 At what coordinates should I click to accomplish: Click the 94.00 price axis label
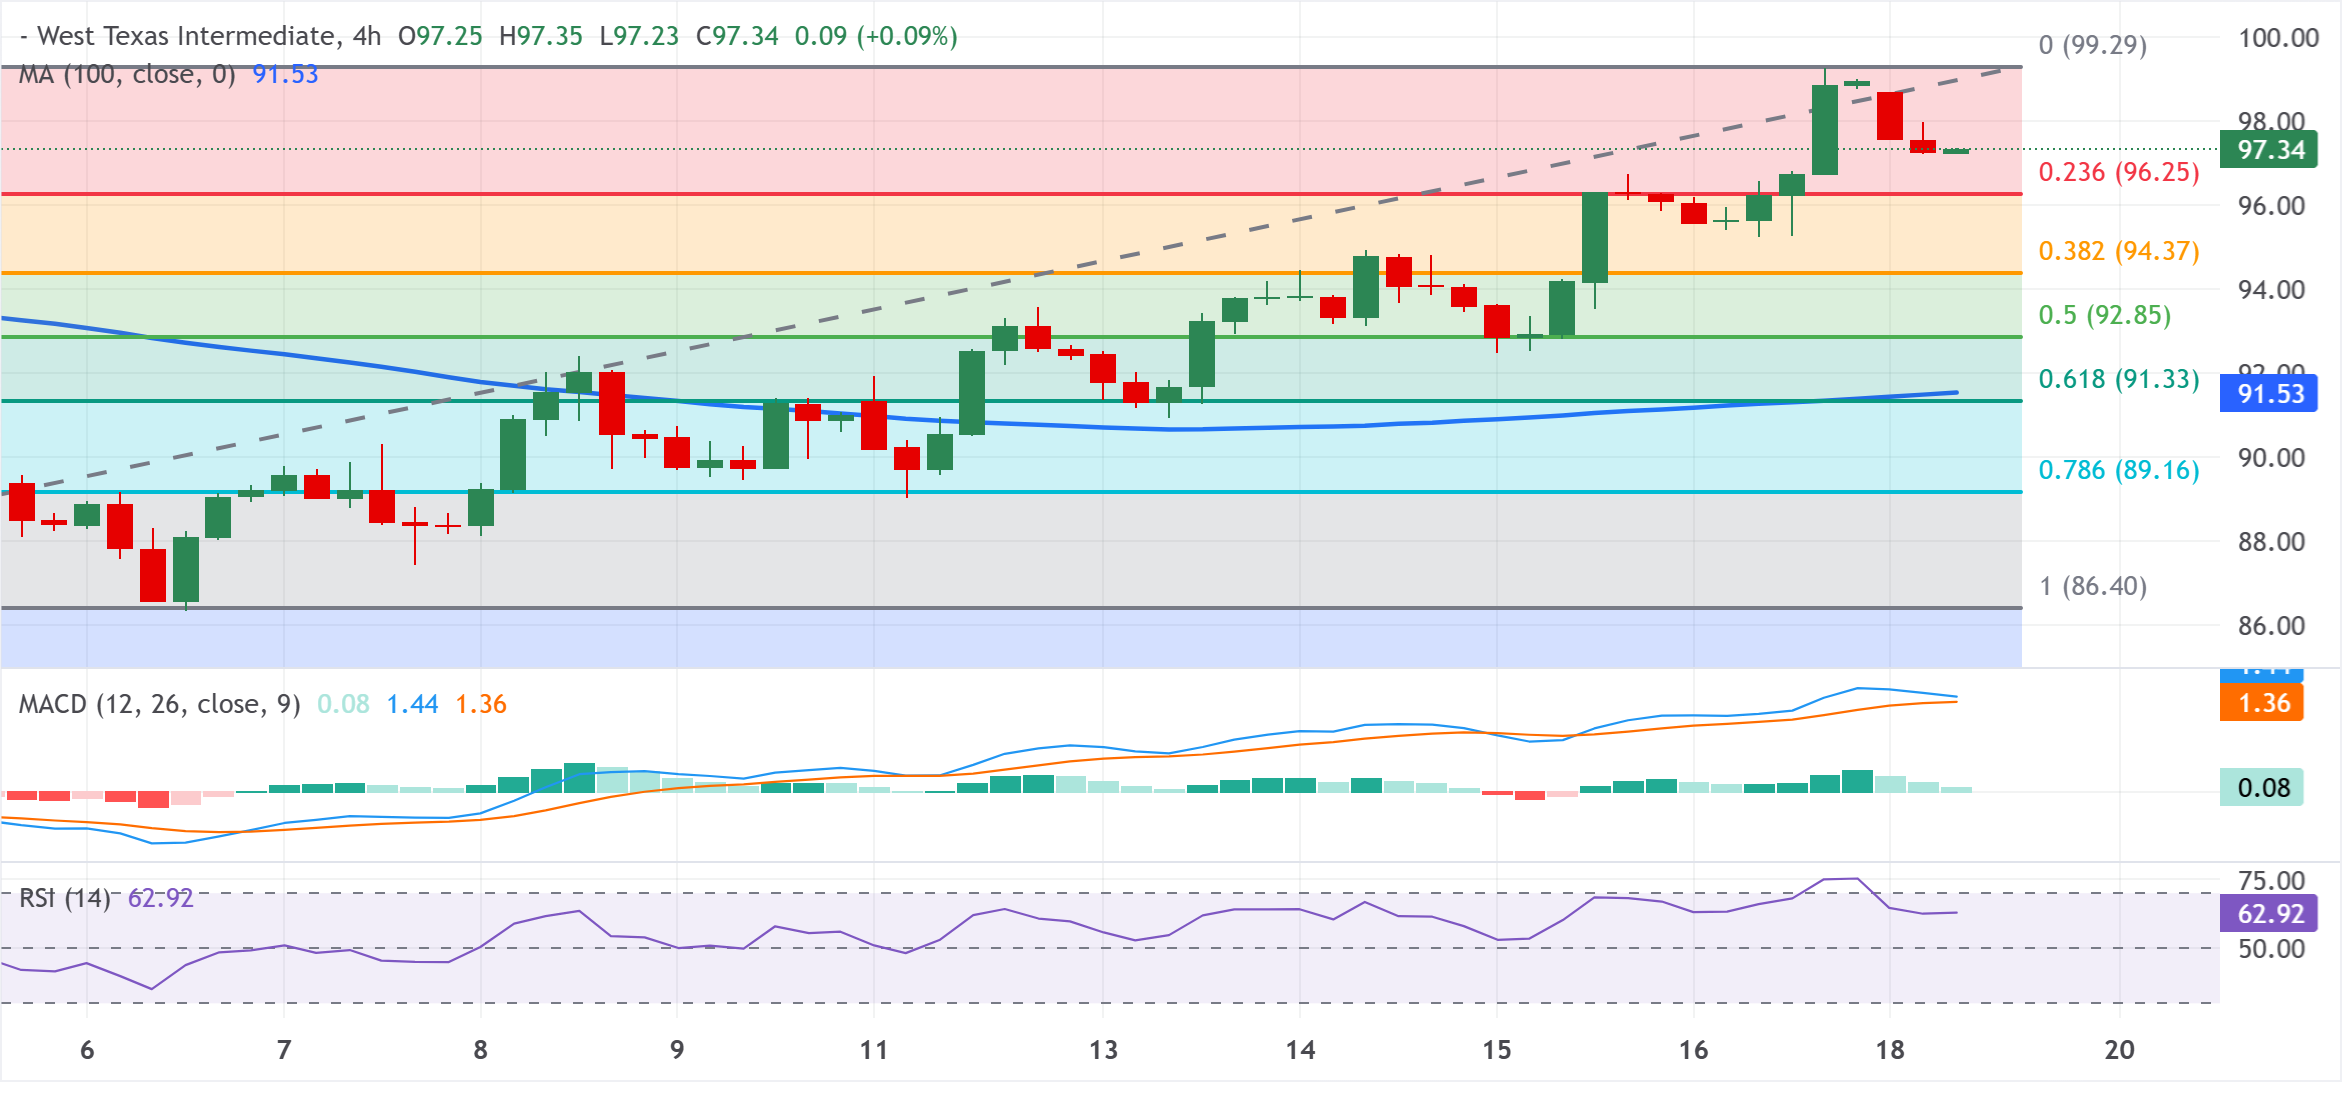click(2271, 290)
